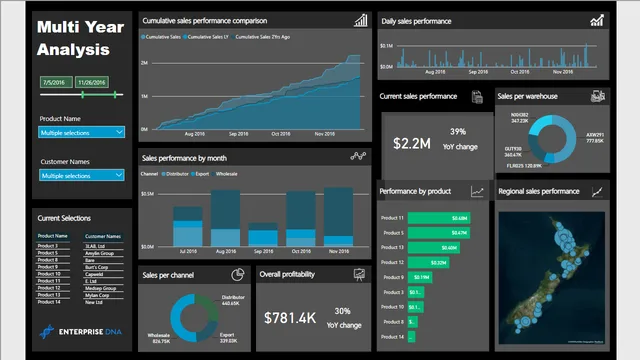The width and height of the screenshot is (640, 360).
Task: Select New Ltd in the customer list
Action: pos(93,302)
